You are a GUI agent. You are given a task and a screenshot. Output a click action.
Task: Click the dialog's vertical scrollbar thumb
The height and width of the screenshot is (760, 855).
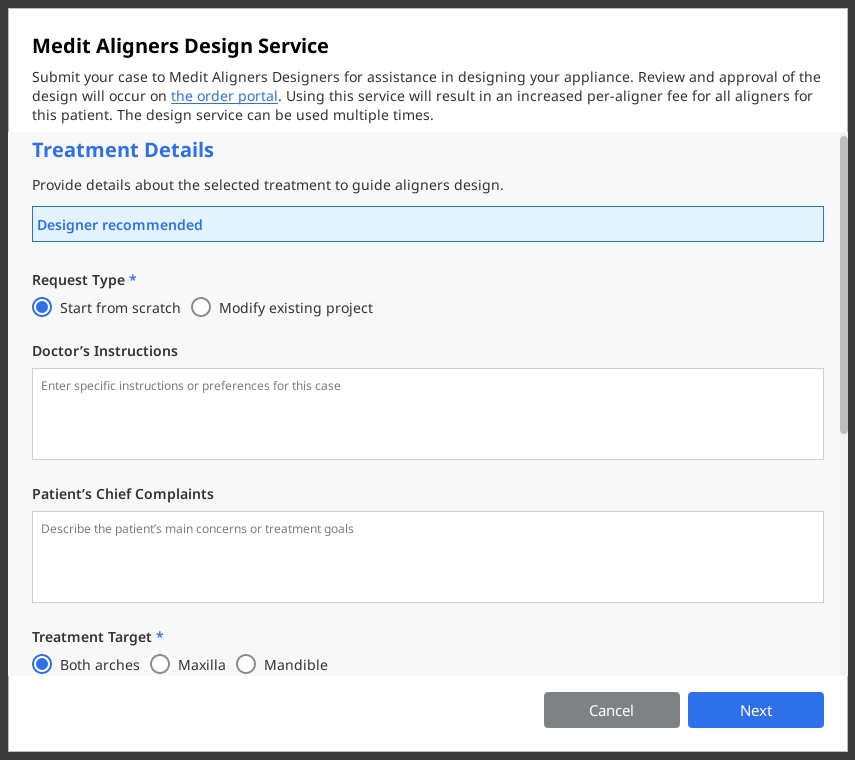pos(844,285)
